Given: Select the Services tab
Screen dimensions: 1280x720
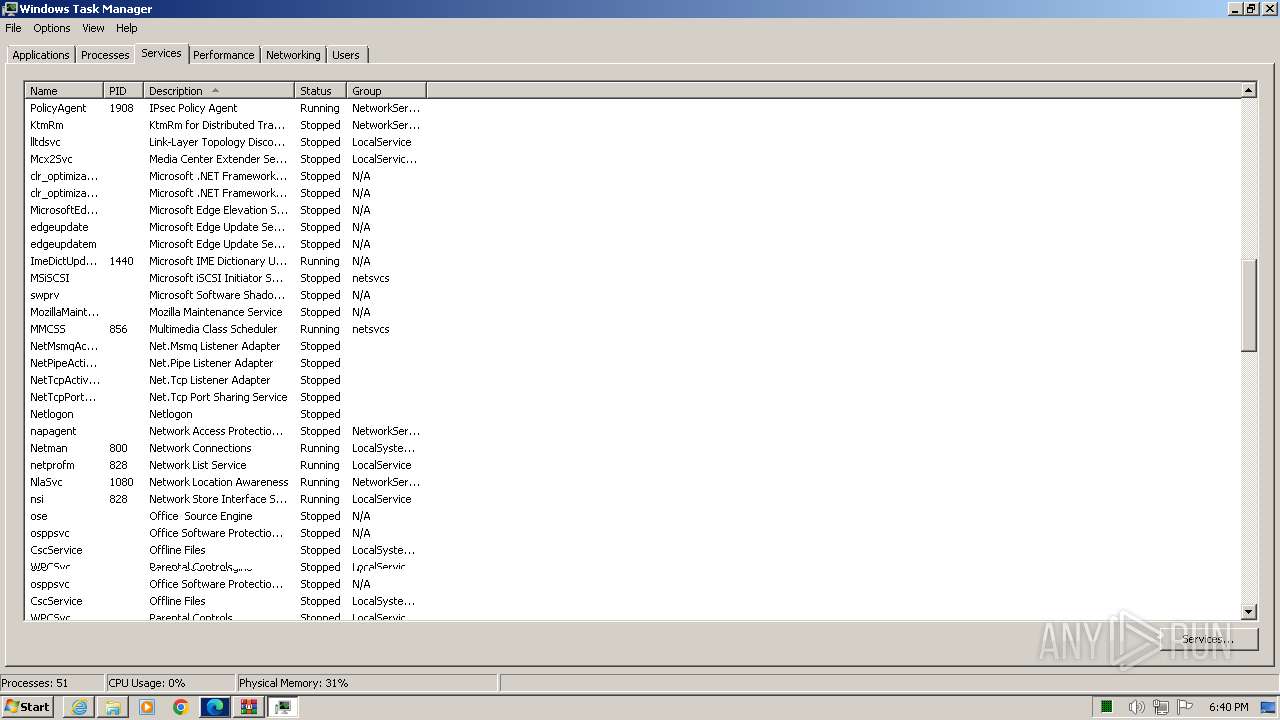Looking at the screenshot, I should tap(161, 53).
